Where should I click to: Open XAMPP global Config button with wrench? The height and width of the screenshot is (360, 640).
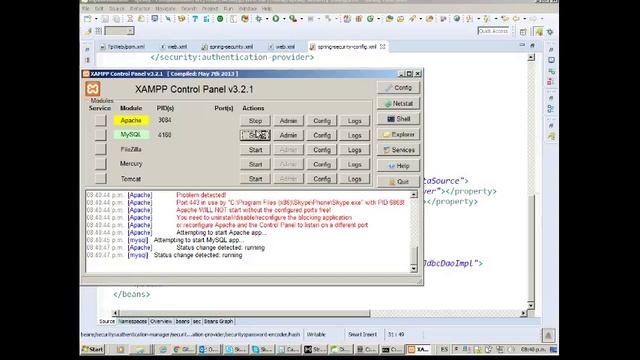coord(398,88)
